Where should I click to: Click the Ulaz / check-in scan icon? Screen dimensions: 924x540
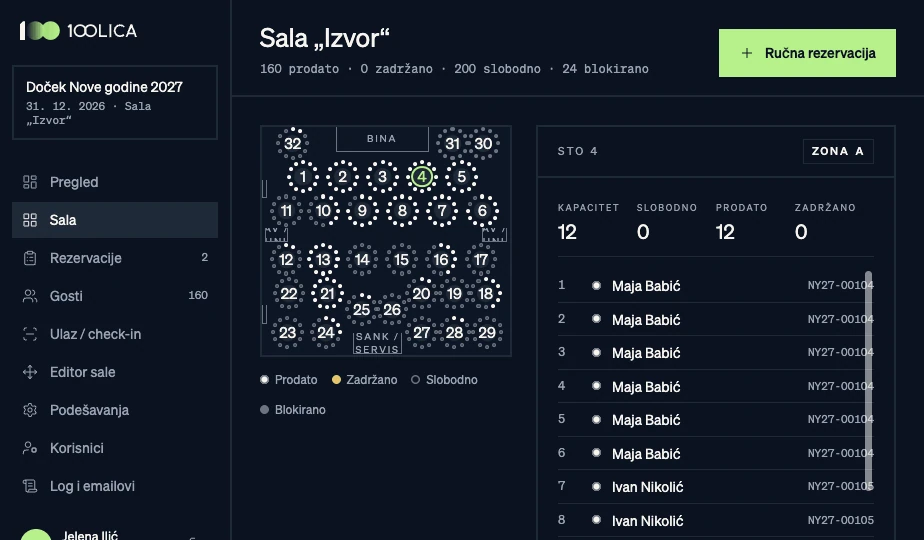click(30, 334)
